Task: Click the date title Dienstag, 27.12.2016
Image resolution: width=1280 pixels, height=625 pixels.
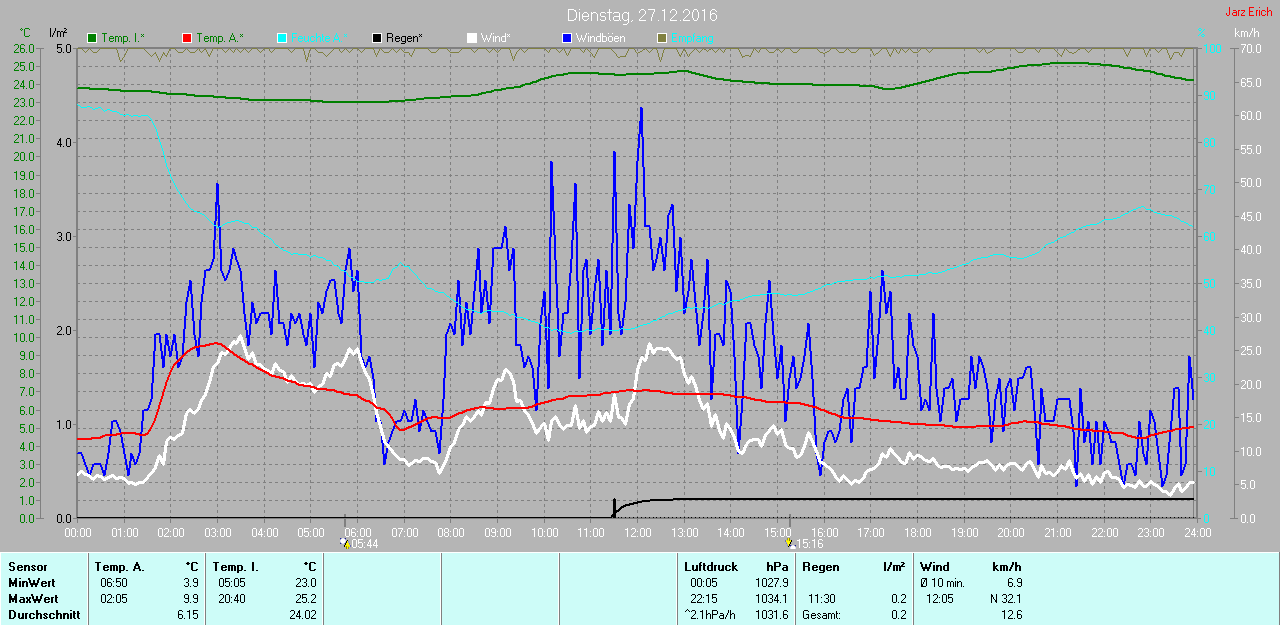Action: (x=641, y=15)
